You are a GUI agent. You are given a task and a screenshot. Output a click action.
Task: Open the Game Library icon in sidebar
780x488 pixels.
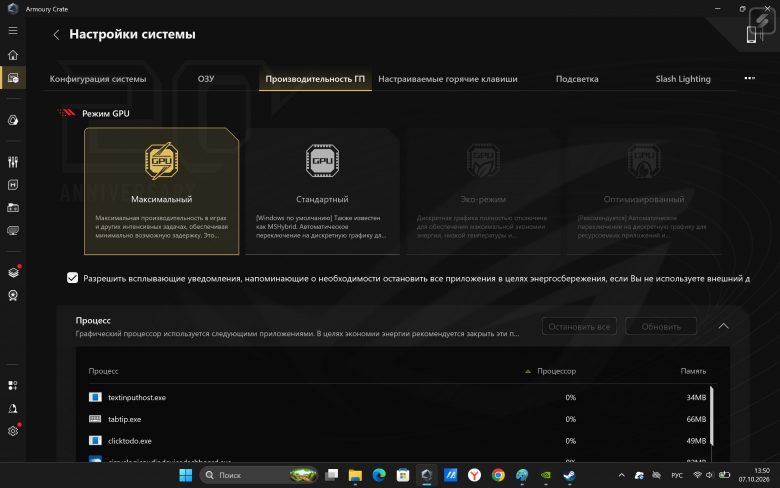[13, 207]
